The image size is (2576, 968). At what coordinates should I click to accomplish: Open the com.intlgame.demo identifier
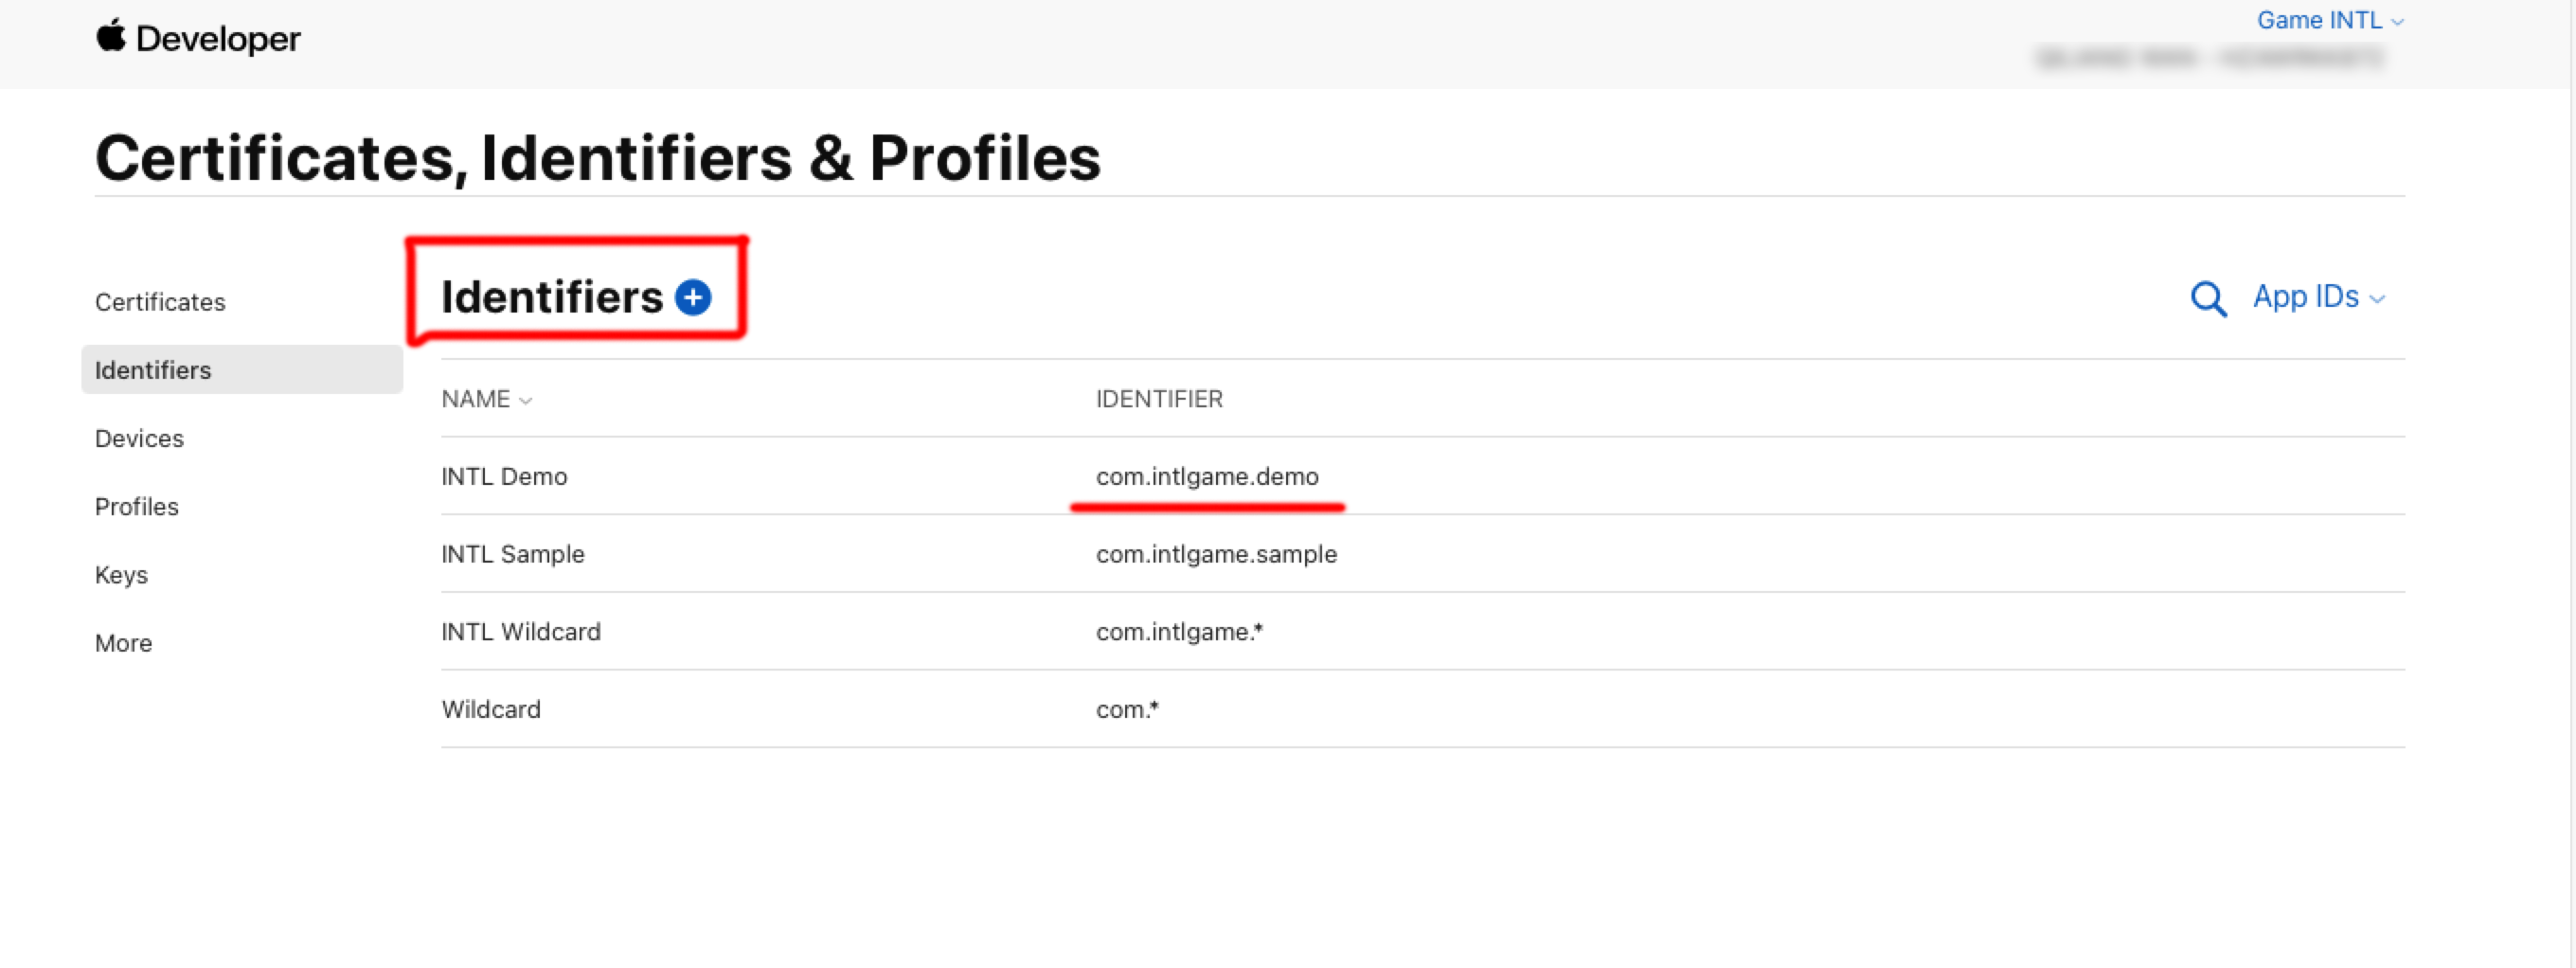coord(1207,477)
